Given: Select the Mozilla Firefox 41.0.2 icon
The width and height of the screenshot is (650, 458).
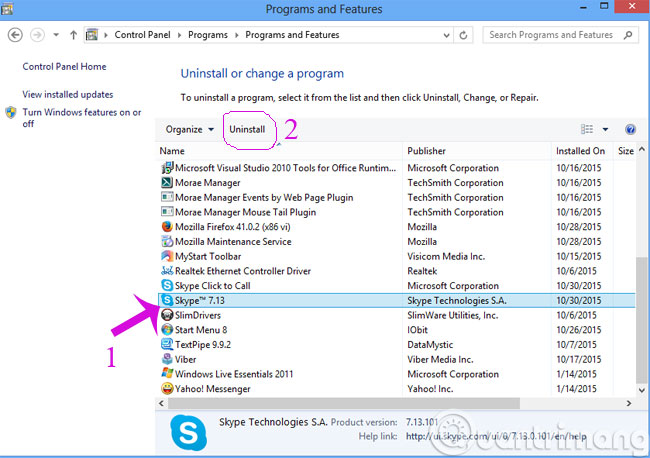Looking at the screenshot, I should click(x=167, y=227).
